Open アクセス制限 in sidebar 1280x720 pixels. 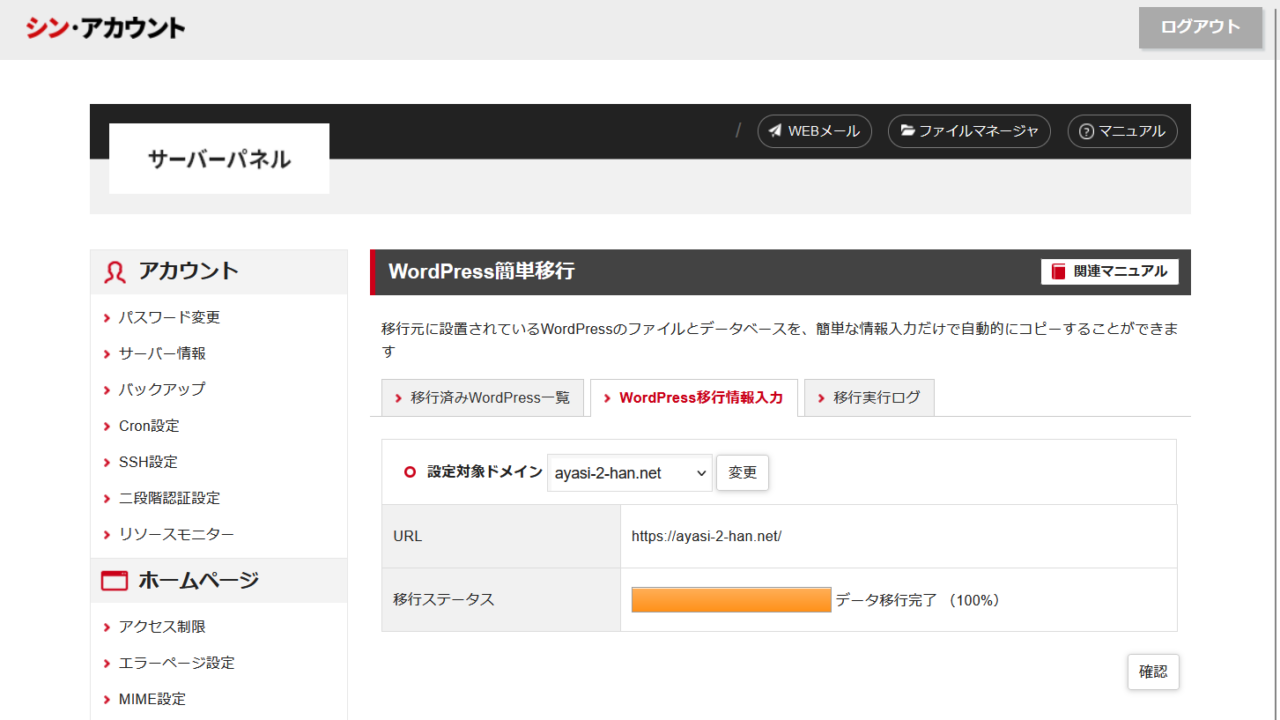[162, 627]
